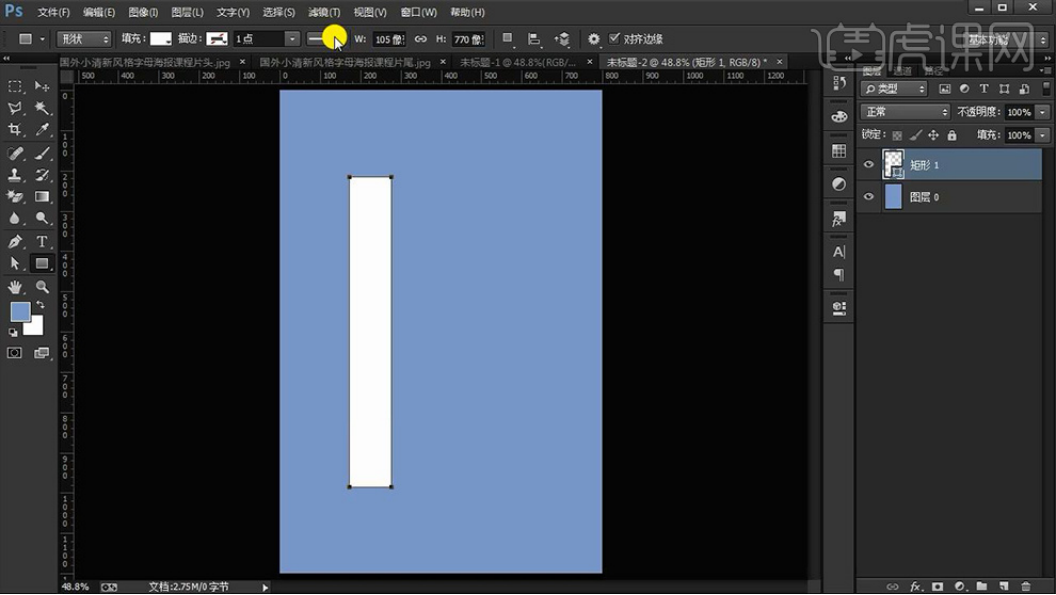Select the Dodge tool
This screenshot has width=1056, height=595.
click(42, 218)
